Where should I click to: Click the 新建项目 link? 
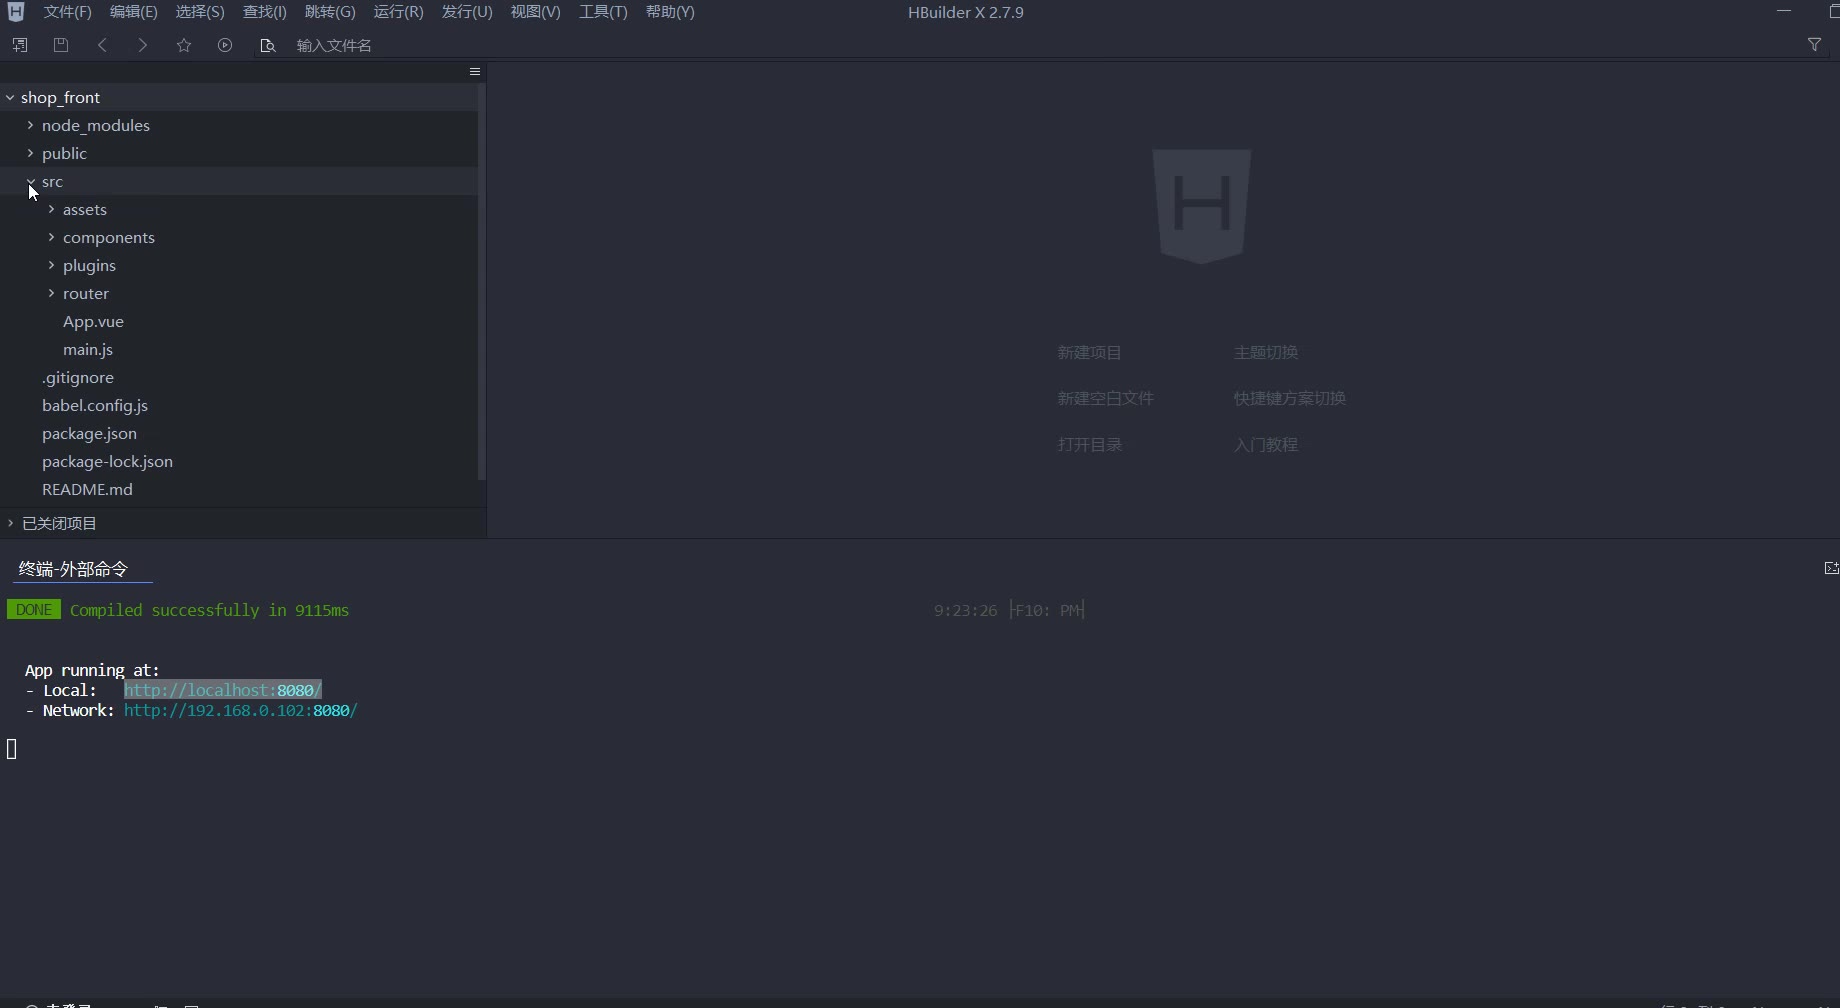(1089, 352)
